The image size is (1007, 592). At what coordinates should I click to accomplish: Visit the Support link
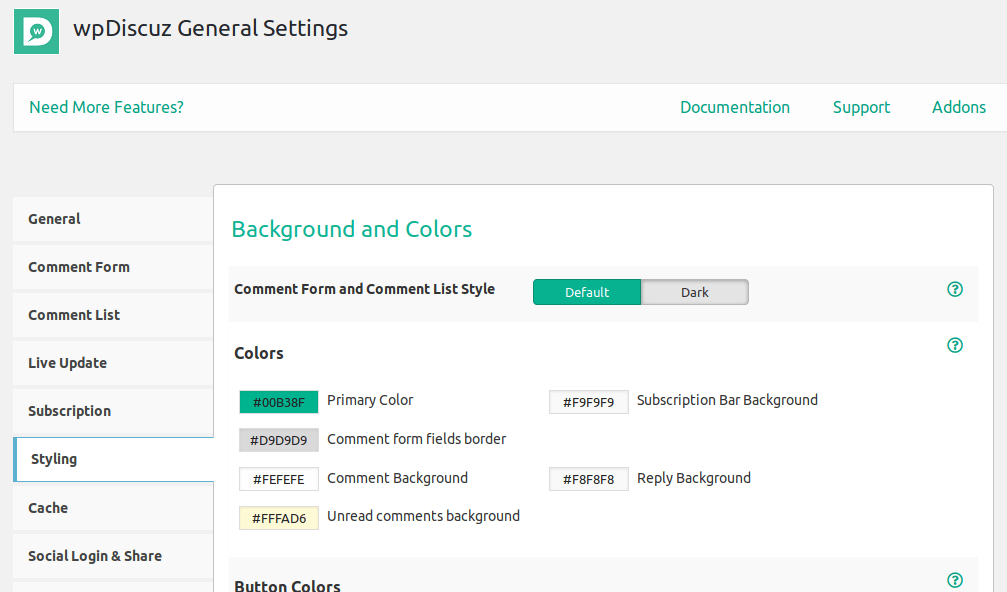(x=861, y=107)
